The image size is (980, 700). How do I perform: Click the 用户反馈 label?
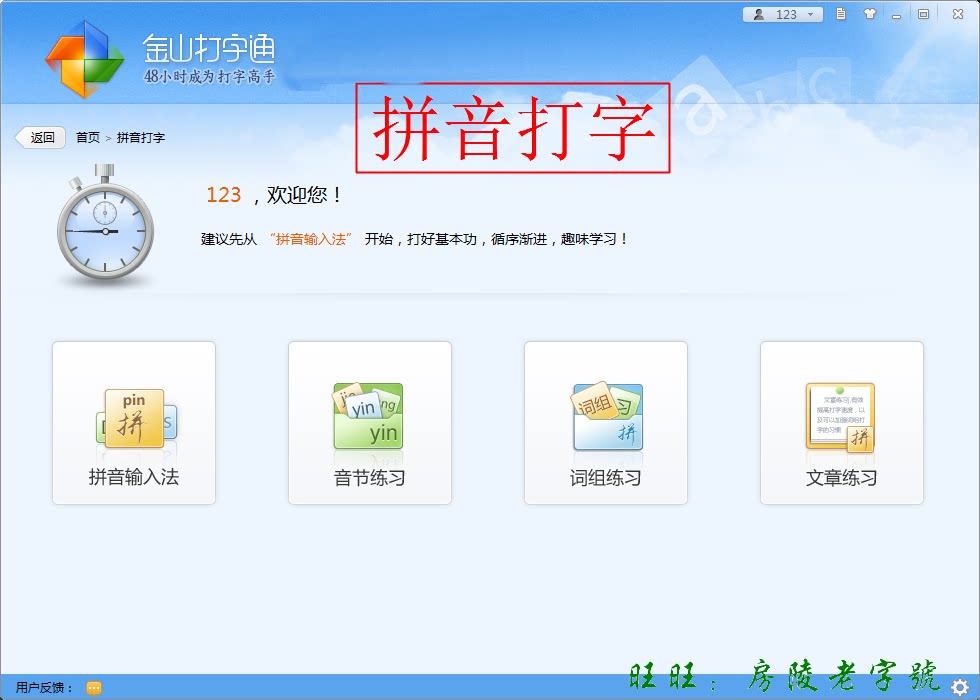point(44,688)
